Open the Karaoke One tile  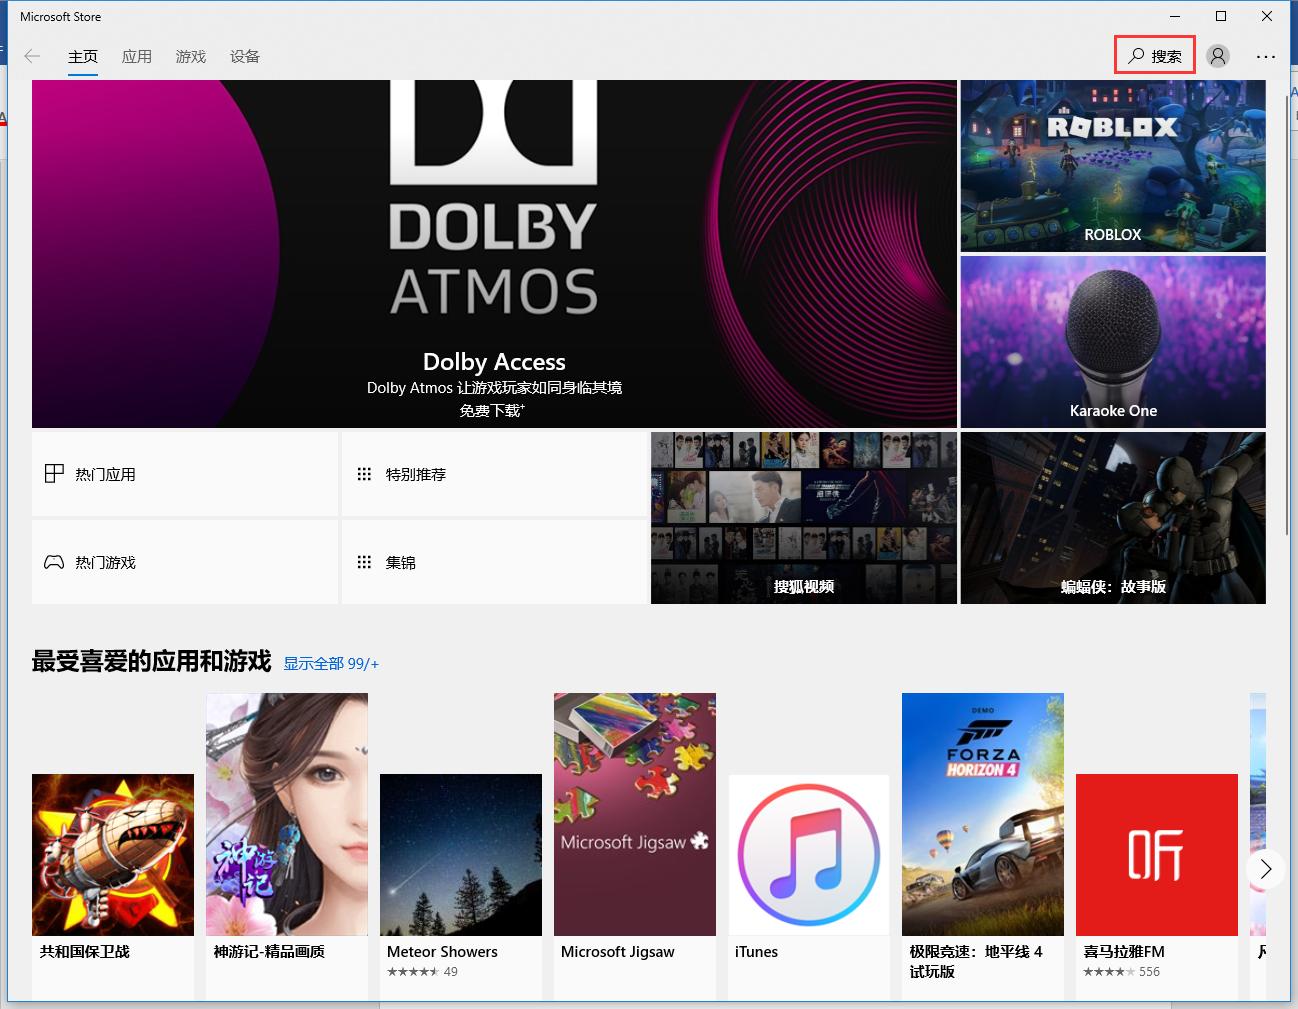tap(1112, 341)
